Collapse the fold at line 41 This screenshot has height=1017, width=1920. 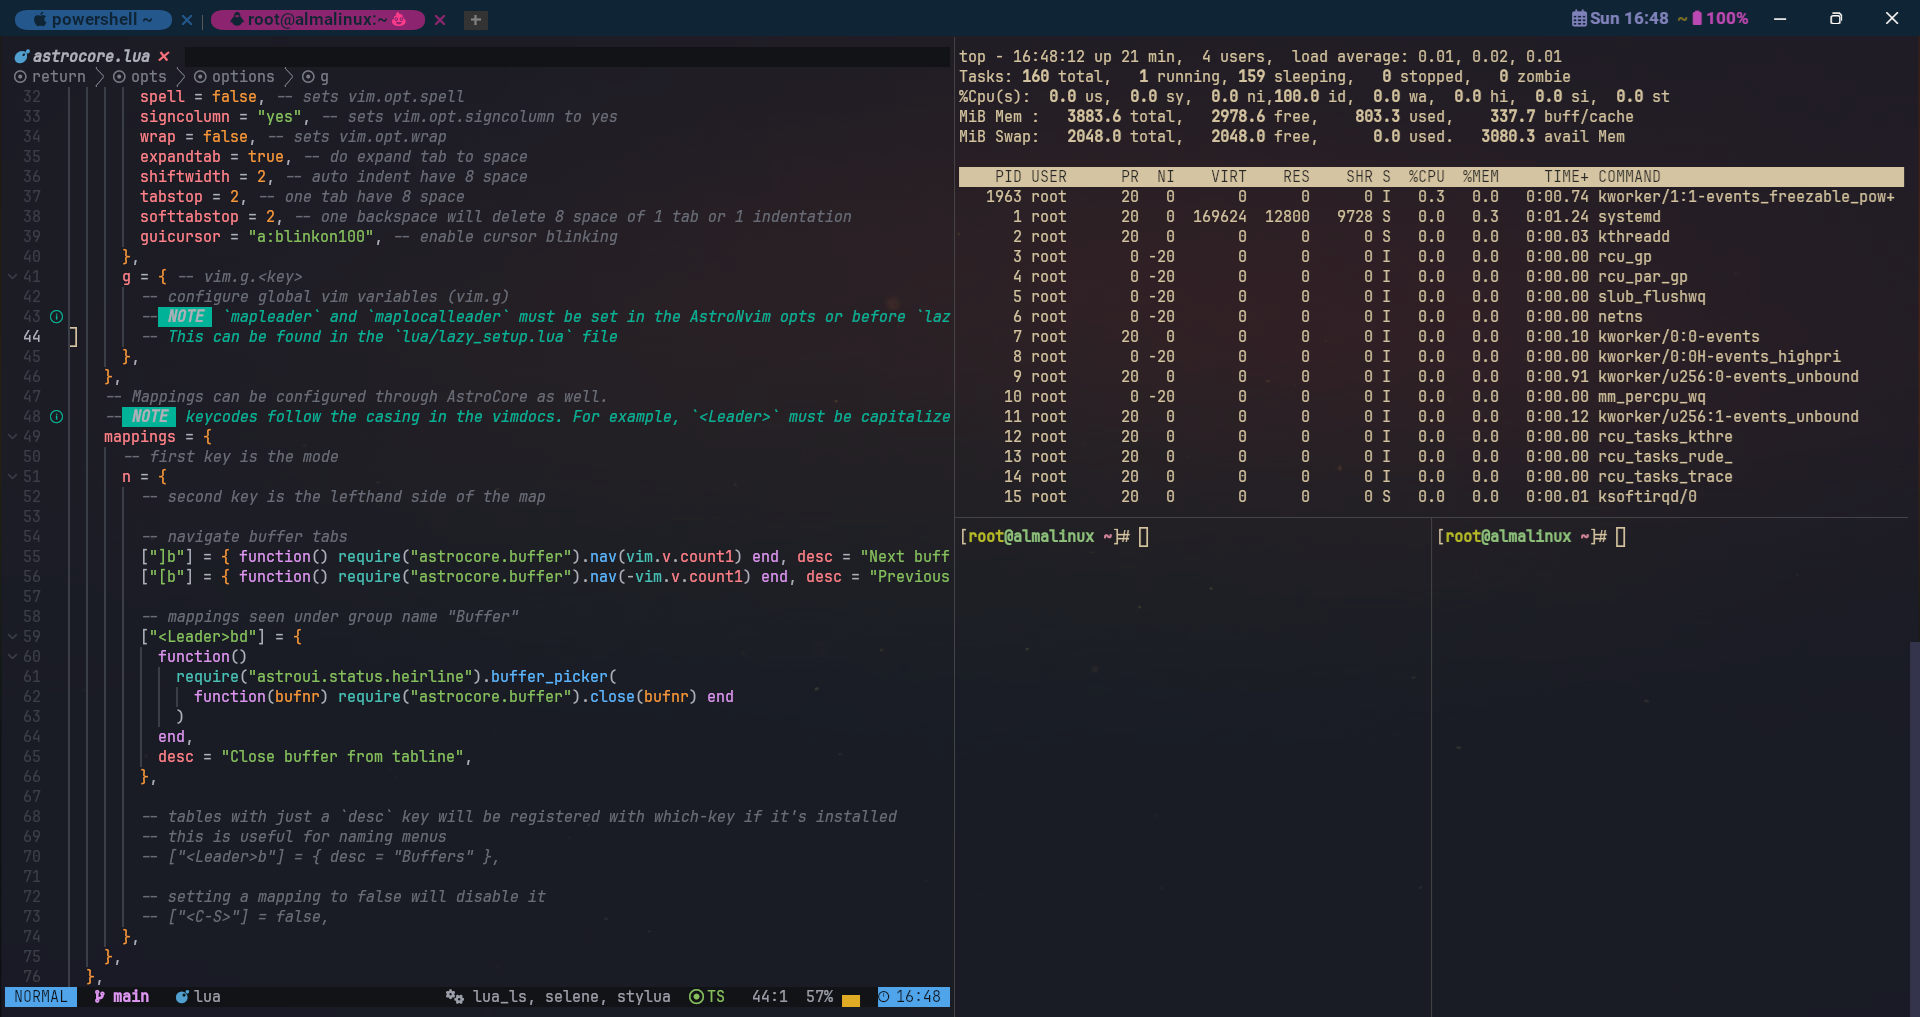tap(12, 276)
